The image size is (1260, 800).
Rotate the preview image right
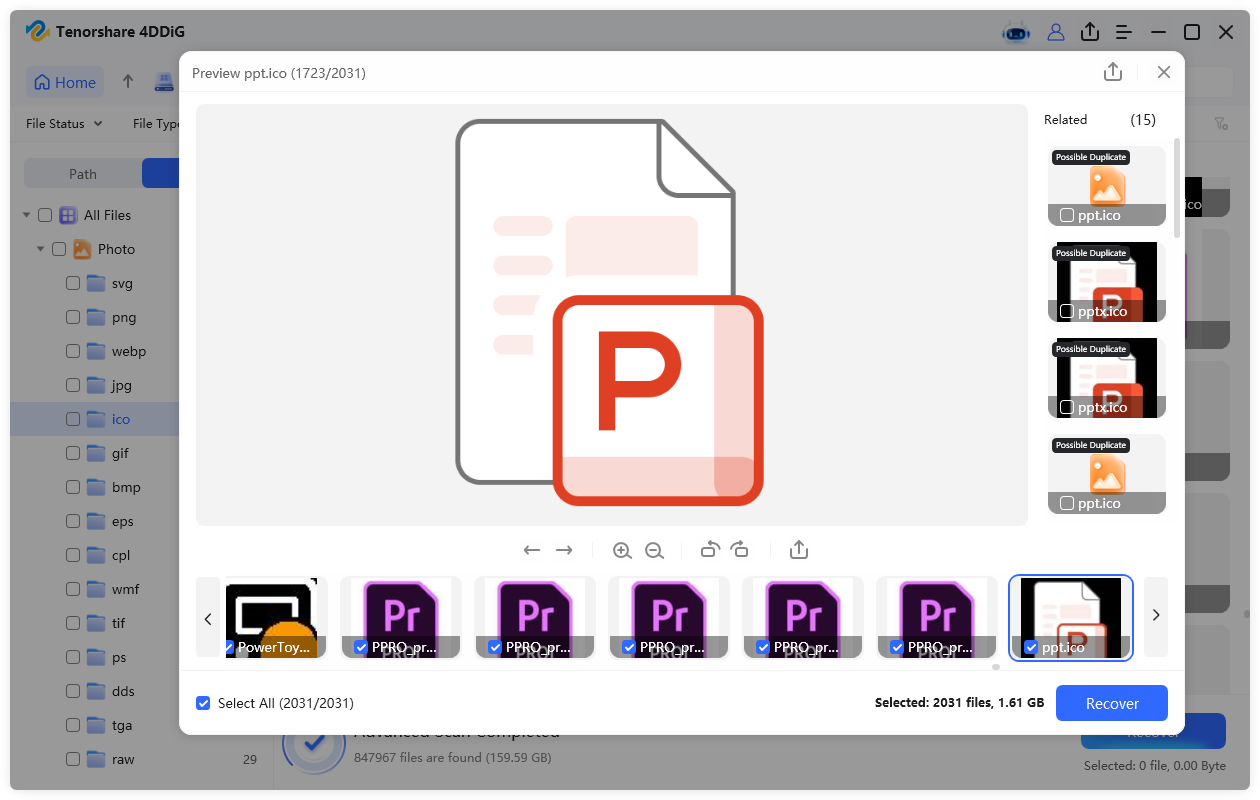pyautogui.click(x=740, y=549)
